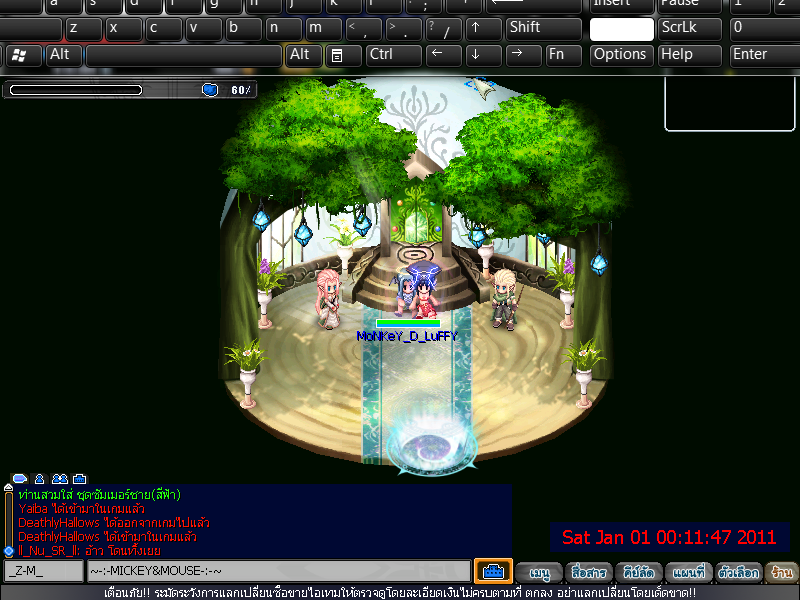The height and width of the screenshot is (600, 800).
Task: Toggle the ScrLk key
Action: click(691, 28)
